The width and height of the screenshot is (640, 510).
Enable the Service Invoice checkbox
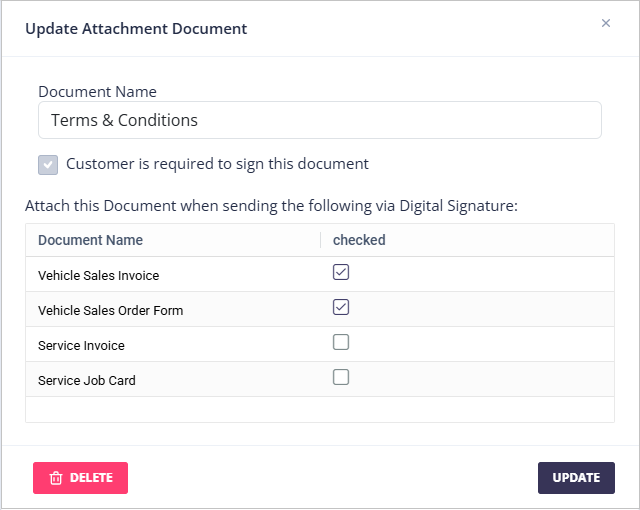[341, 342]
